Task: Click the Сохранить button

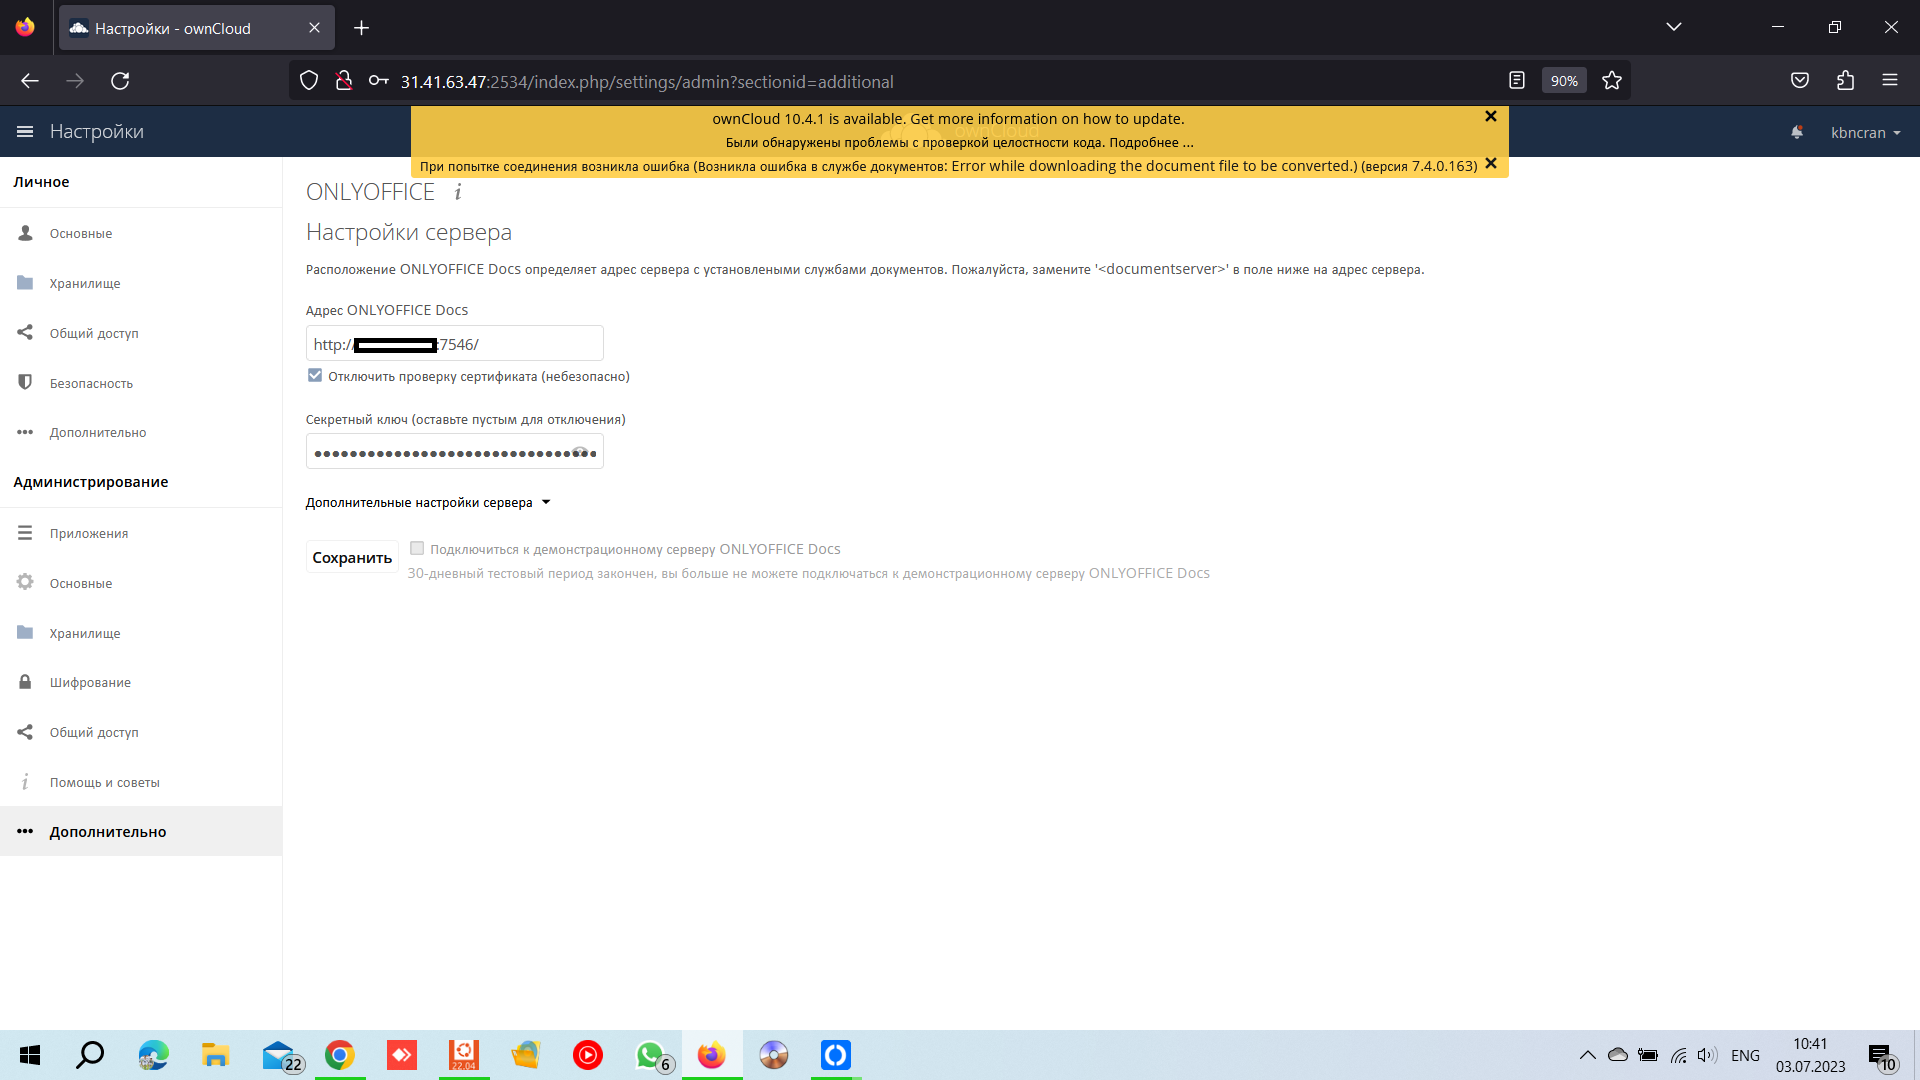Action: [x=352, y=558]
